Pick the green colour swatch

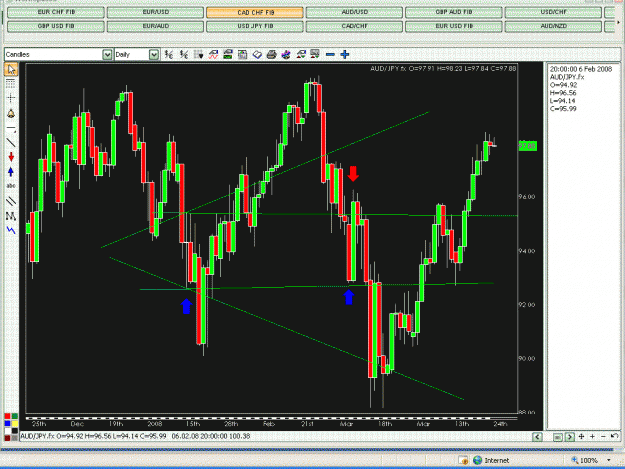[x=15, y=416]
